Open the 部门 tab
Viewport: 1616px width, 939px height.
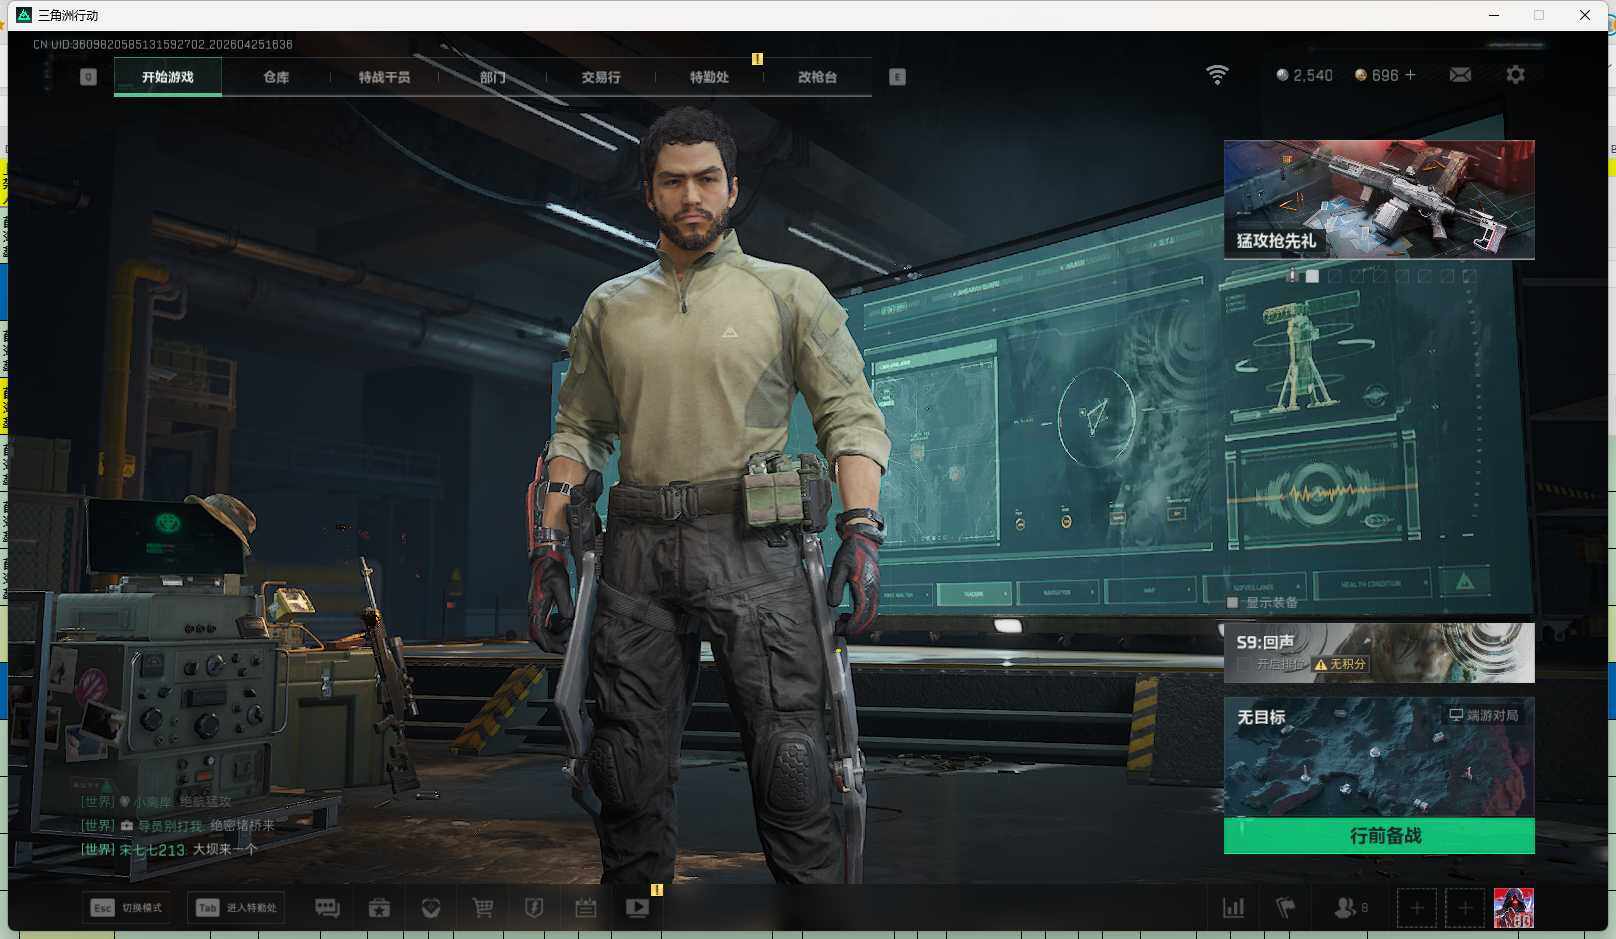coord(492,77)
